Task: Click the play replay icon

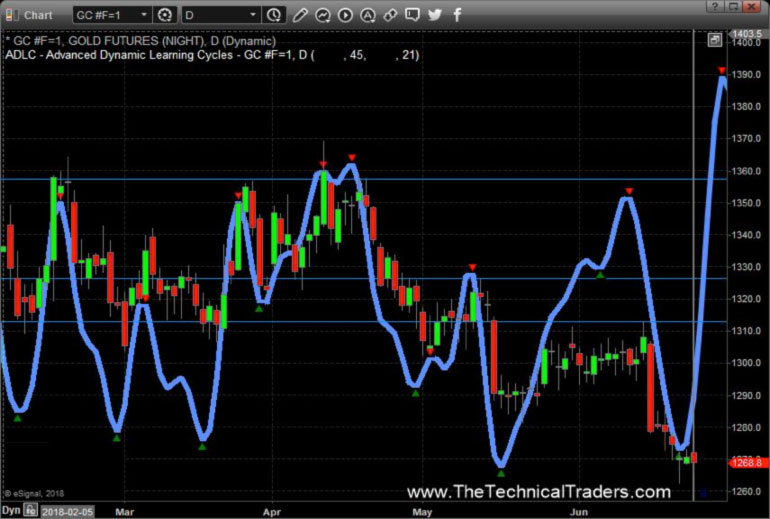Action: coord(345,15)
